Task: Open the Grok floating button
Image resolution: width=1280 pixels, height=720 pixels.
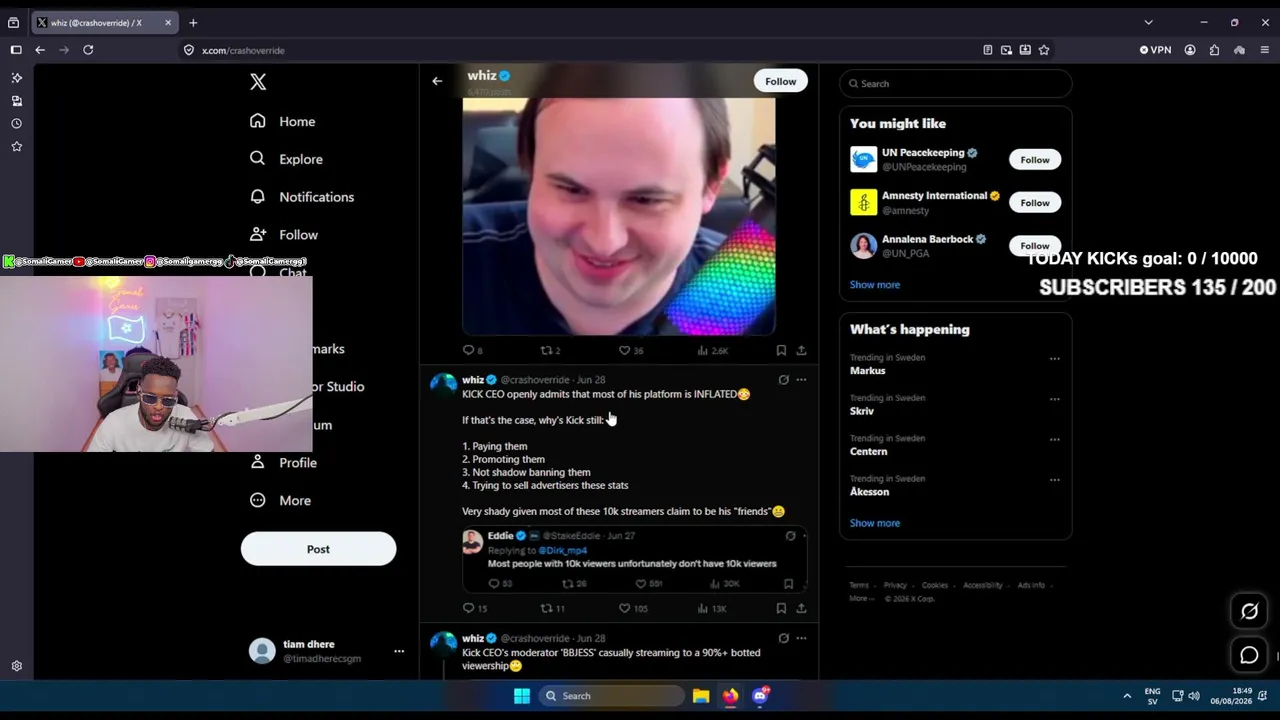Action: click(1249, 611)
